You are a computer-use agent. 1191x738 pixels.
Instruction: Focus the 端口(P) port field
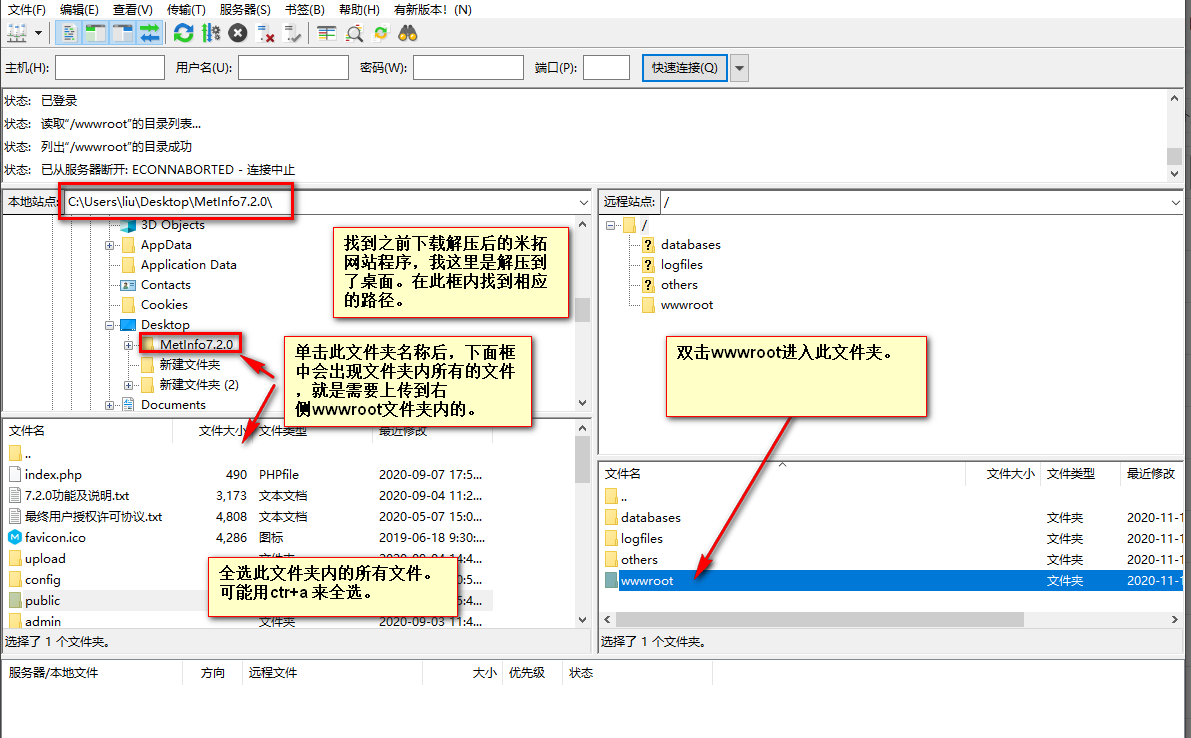[x=606, y=68]
